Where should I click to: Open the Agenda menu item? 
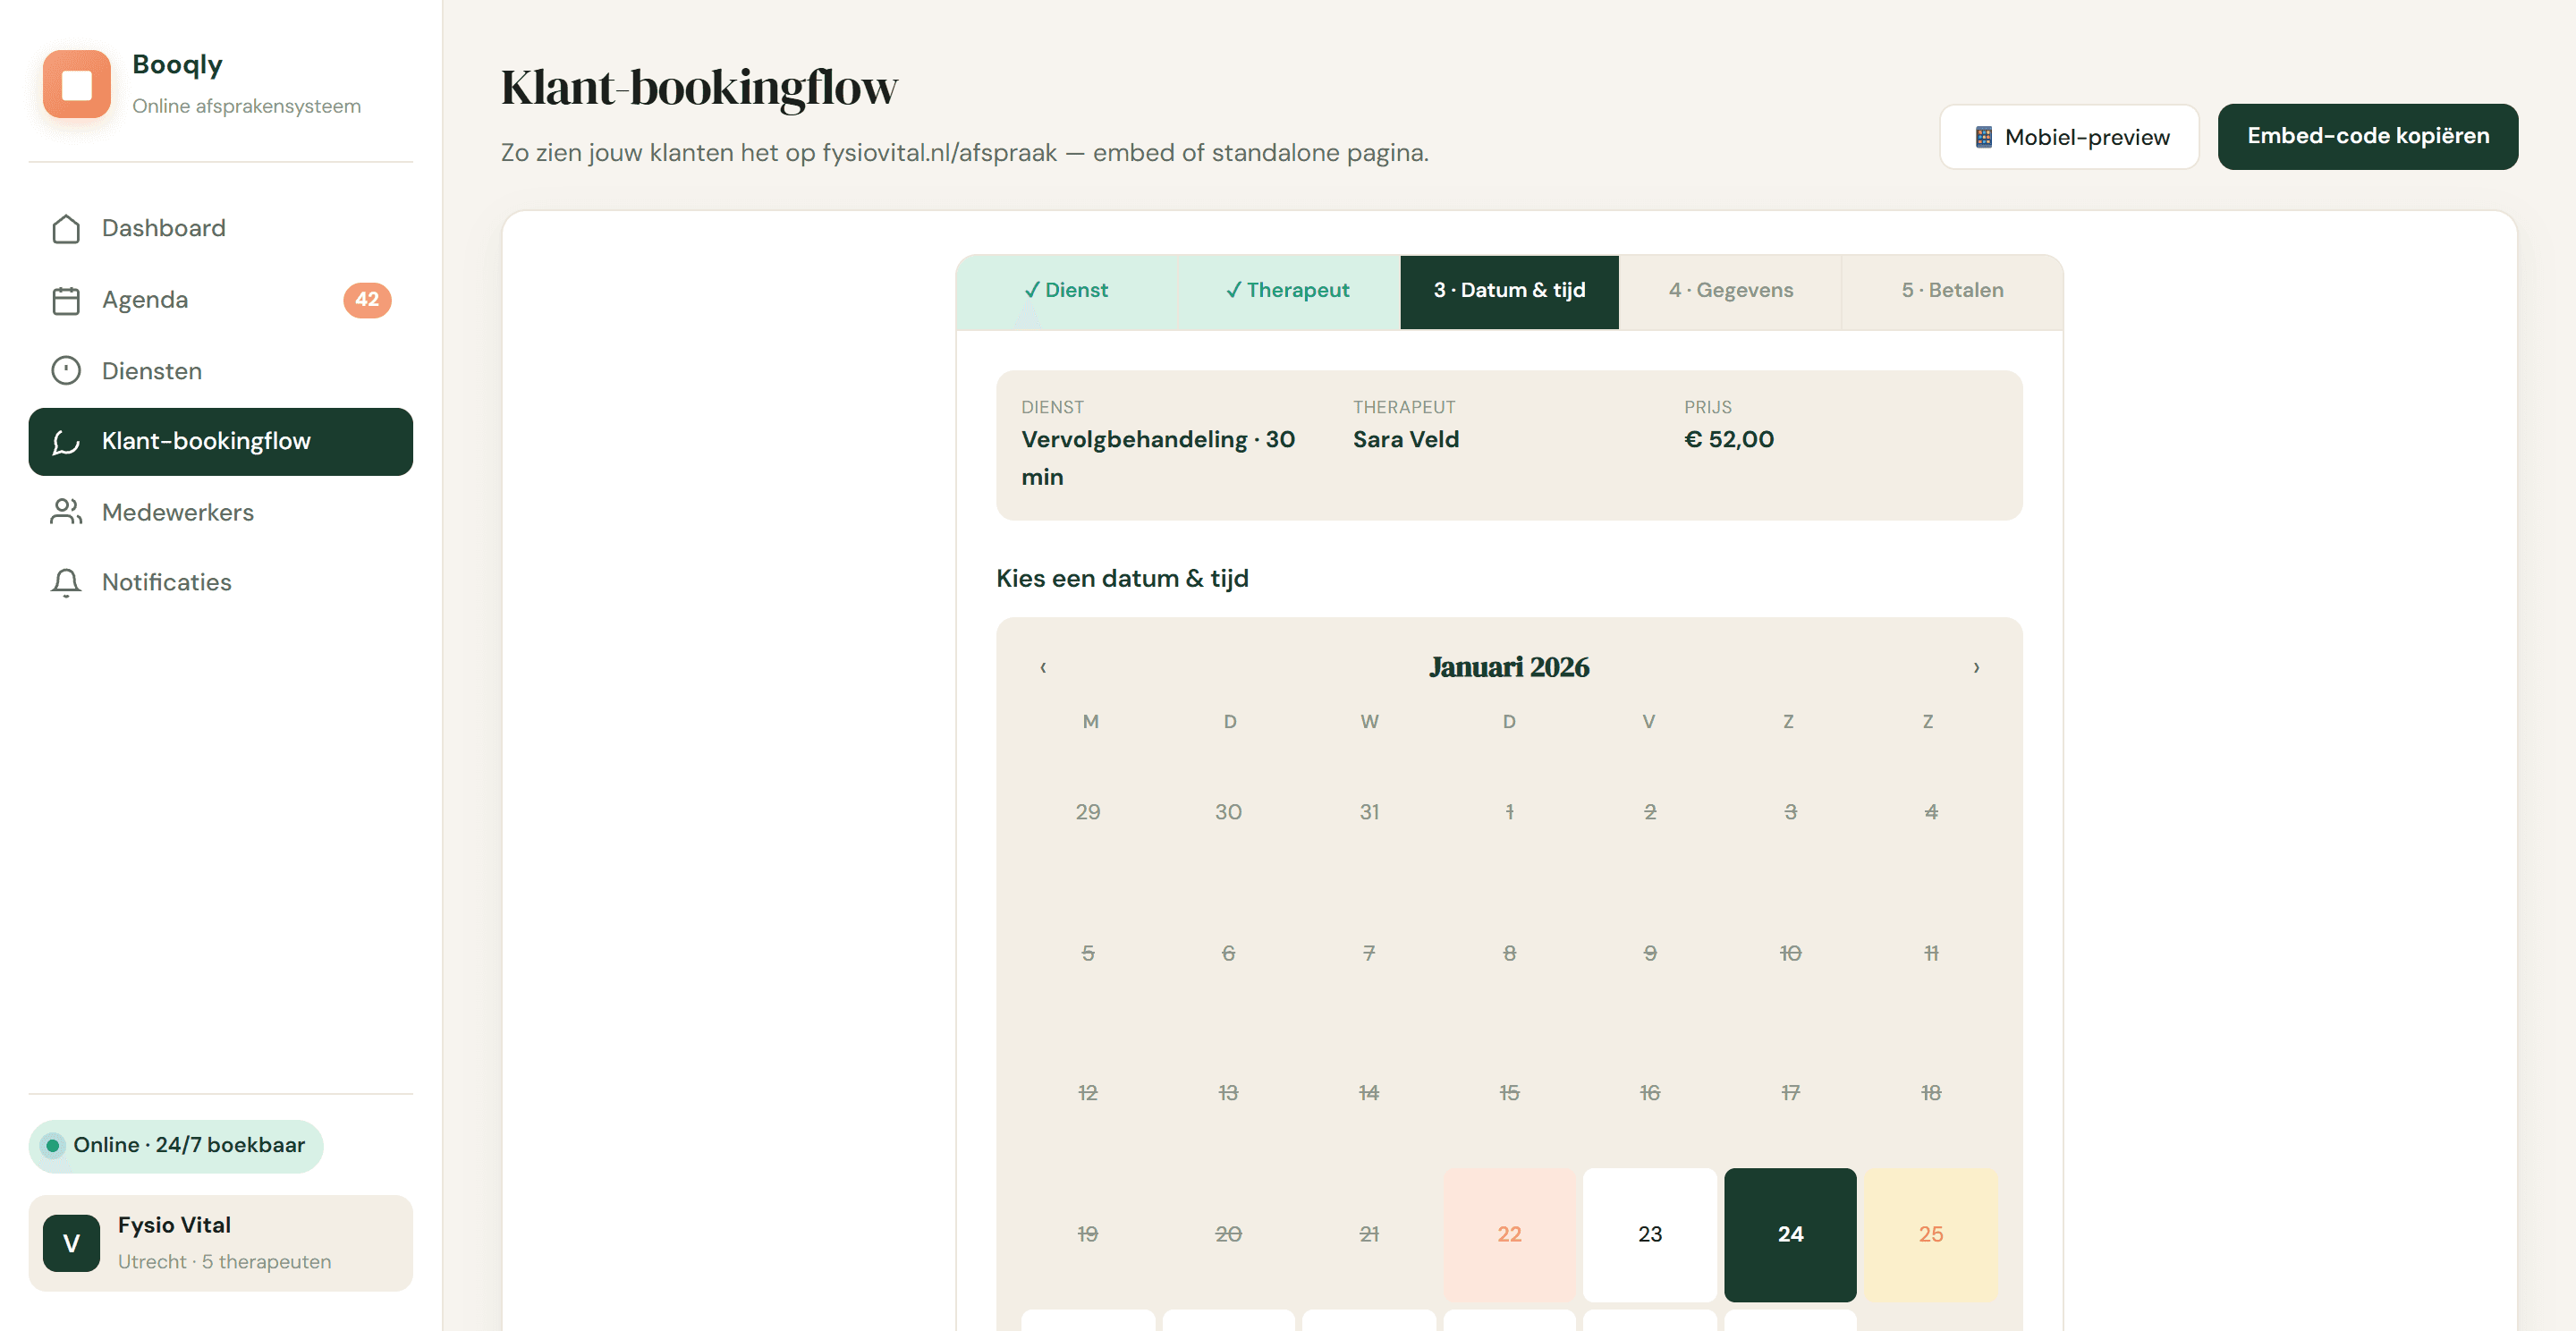click(x=220, y=300)
